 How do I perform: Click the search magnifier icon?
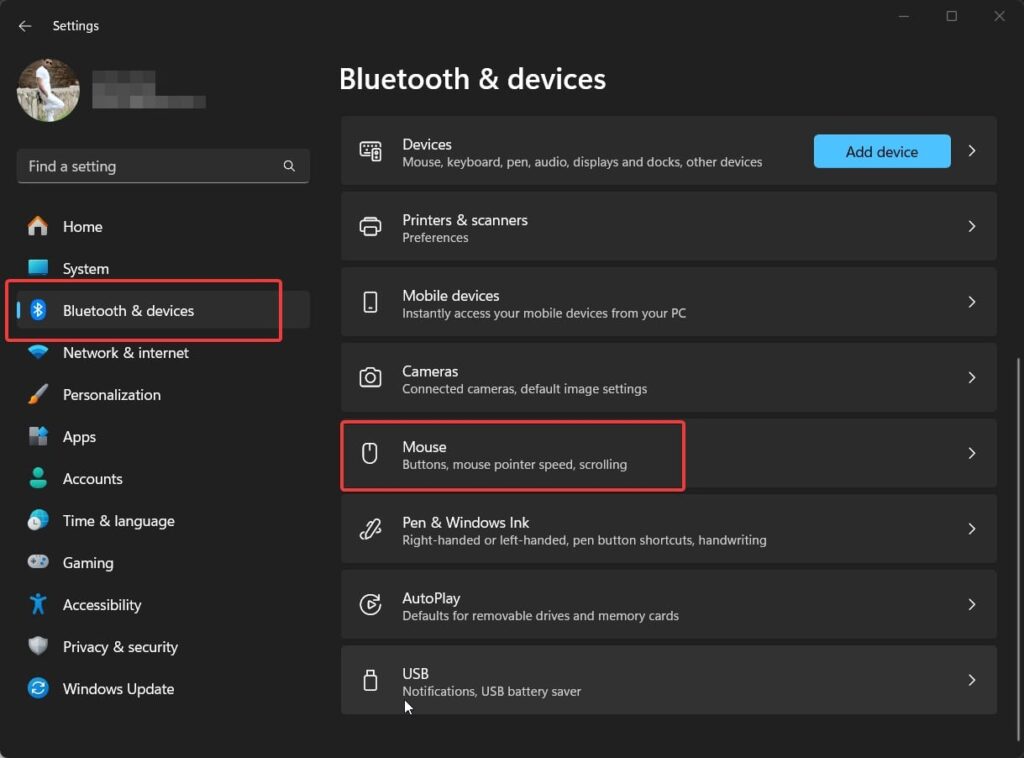289,167
